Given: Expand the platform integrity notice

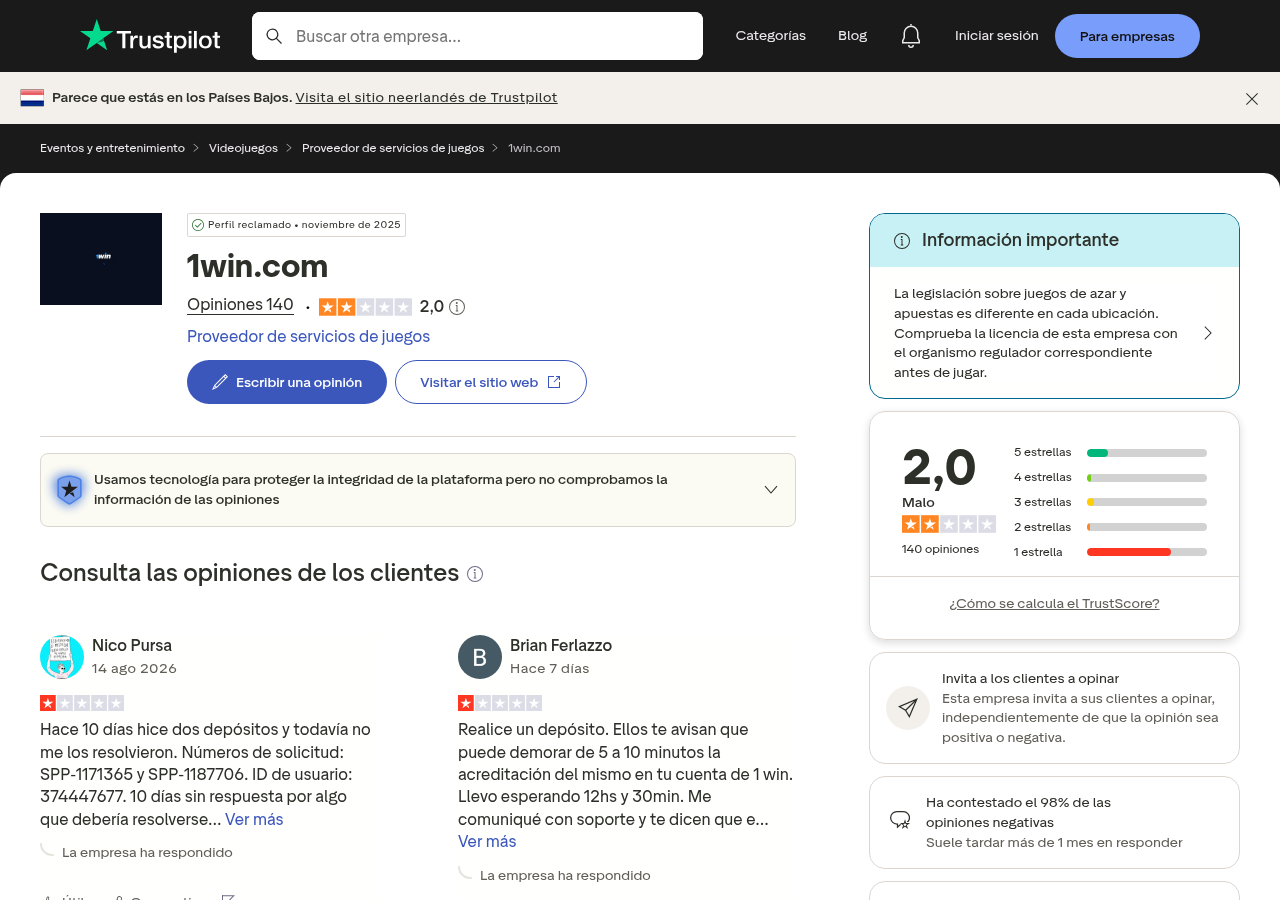Looking at the screenshot, I should pyautogui.click(x=771, y=490).
